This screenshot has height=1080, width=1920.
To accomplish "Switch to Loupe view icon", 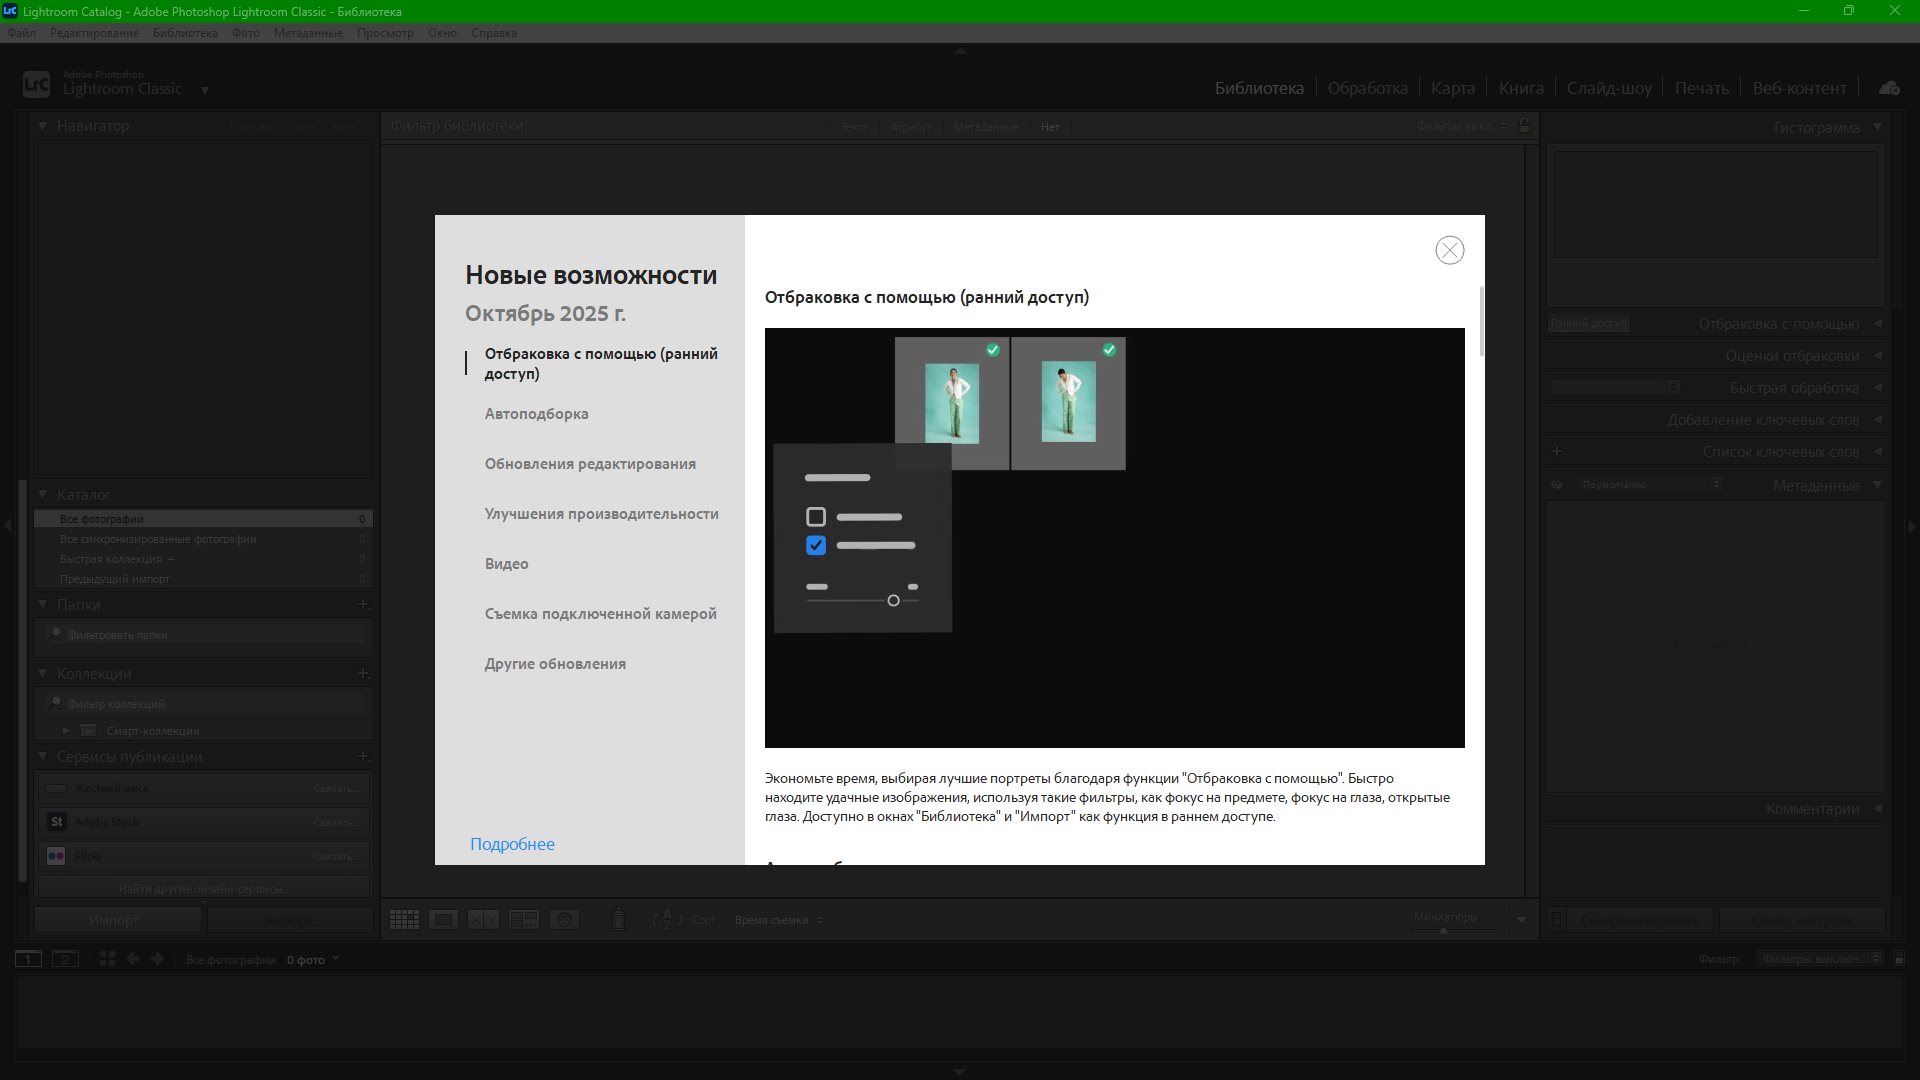I will [x=443, y=920].
